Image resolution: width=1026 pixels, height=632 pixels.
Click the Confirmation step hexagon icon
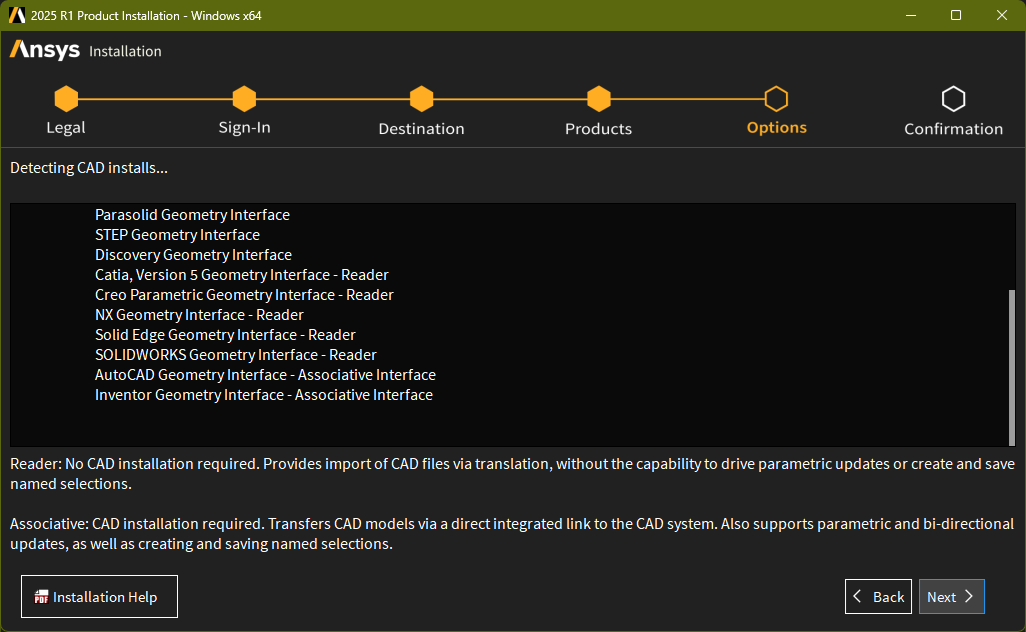click(953, 99)
